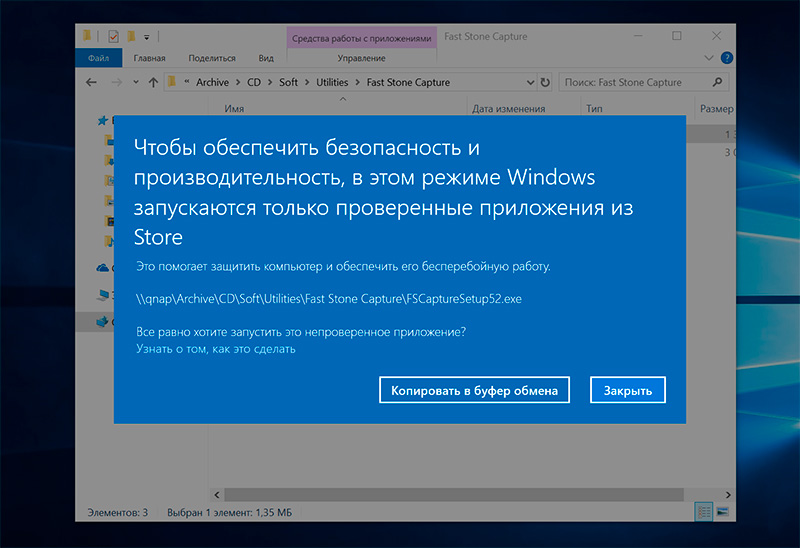Click the properties icon in quick access toolbar

[x=112, y=37]
